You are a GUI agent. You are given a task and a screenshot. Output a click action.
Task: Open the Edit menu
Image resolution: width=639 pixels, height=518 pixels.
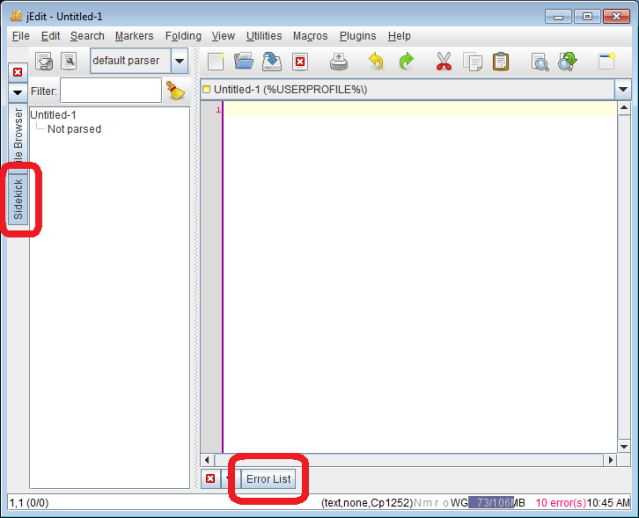[x=51, y=36]
